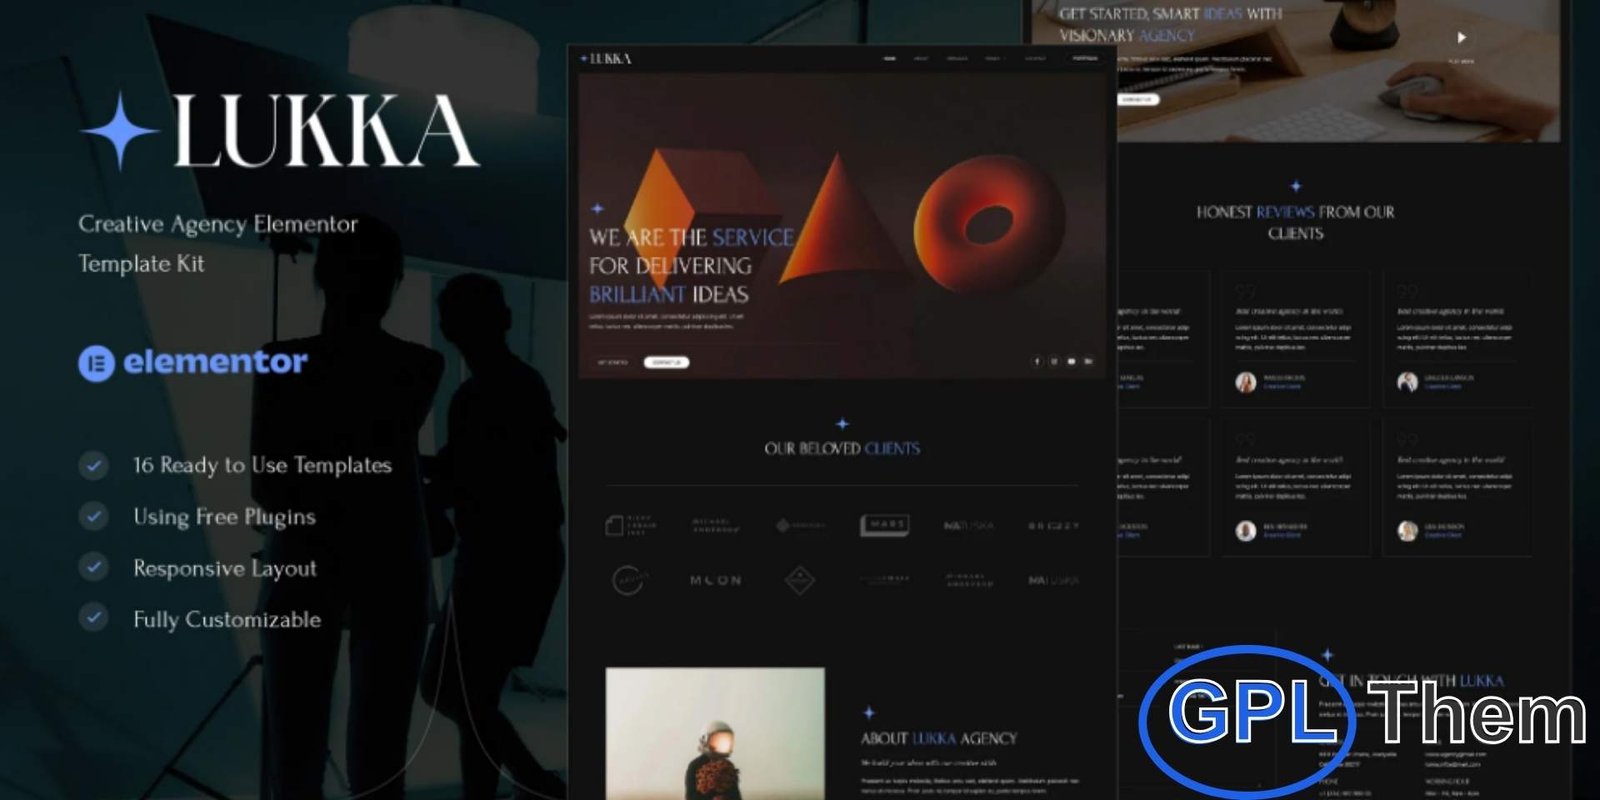
Task: Click the diamond-shaped client logo
Action: click(799, 580)
